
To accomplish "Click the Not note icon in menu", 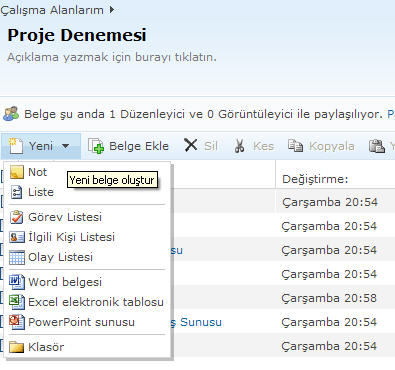I will tap(16, 172).
